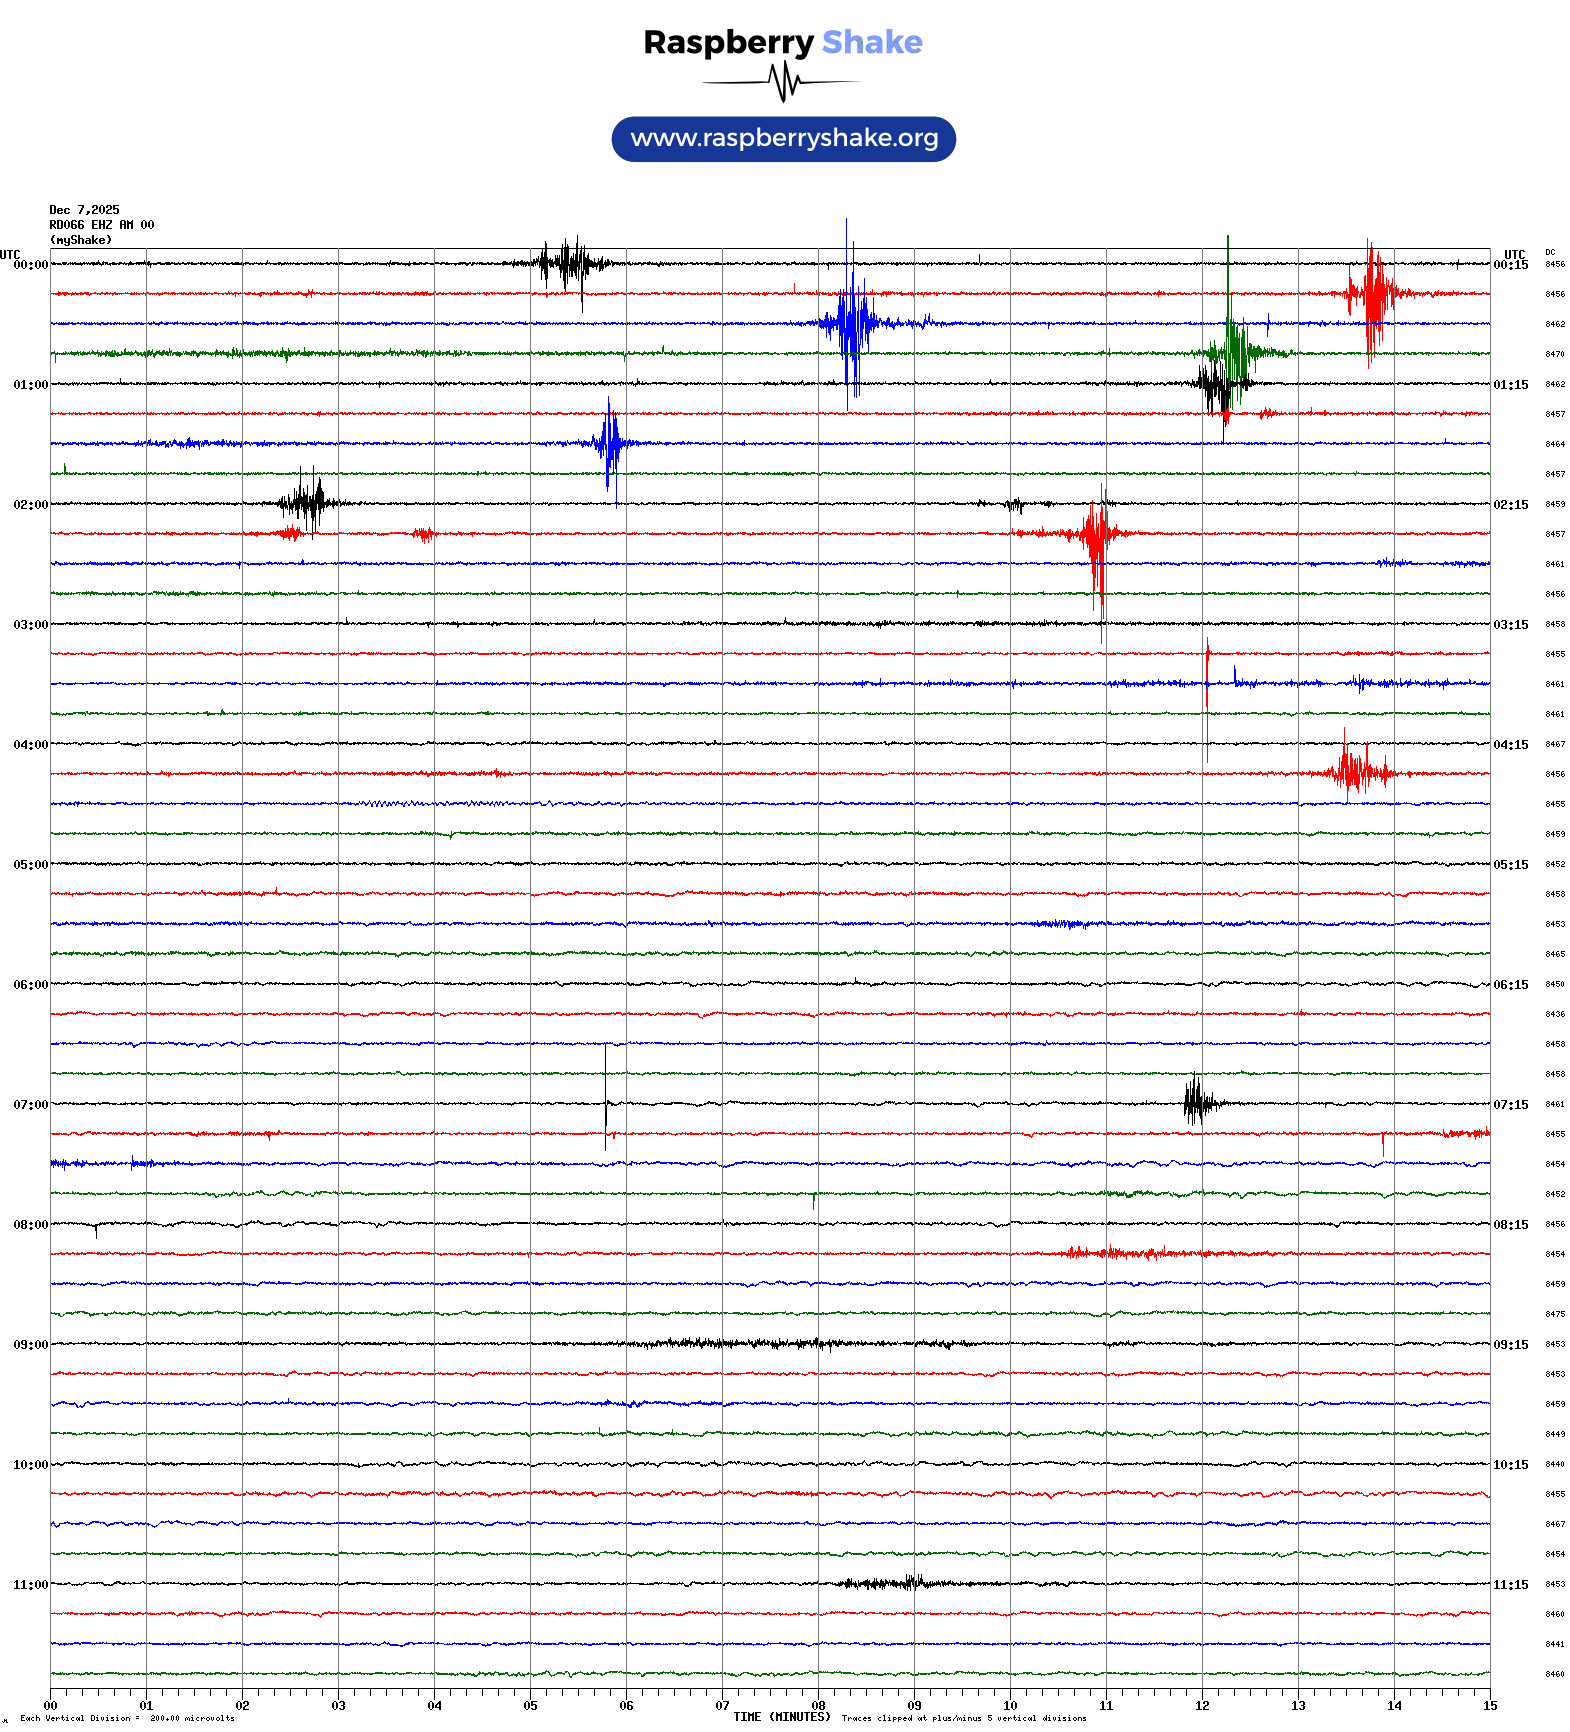Click the 07:15 time label on right axis
1570x1732 pixels.
click(1510, 1105)
